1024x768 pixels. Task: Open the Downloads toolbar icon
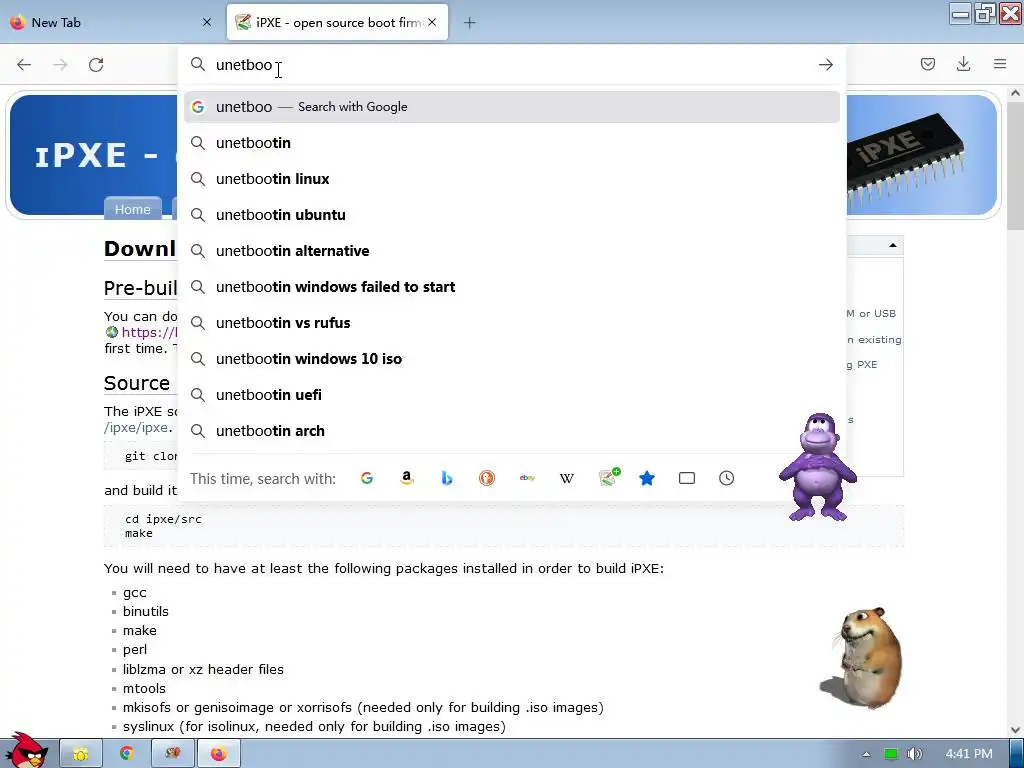963,64
